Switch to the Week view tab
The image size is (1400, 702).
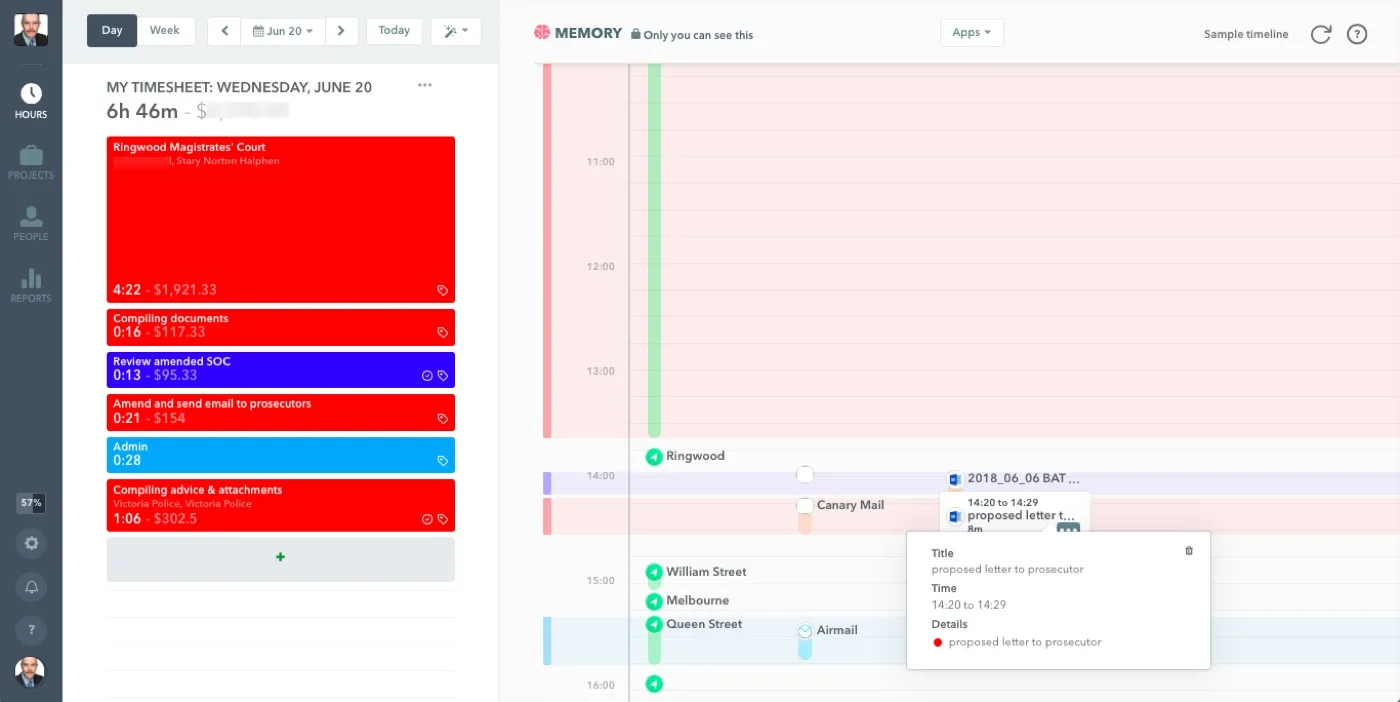click(165, 31)
